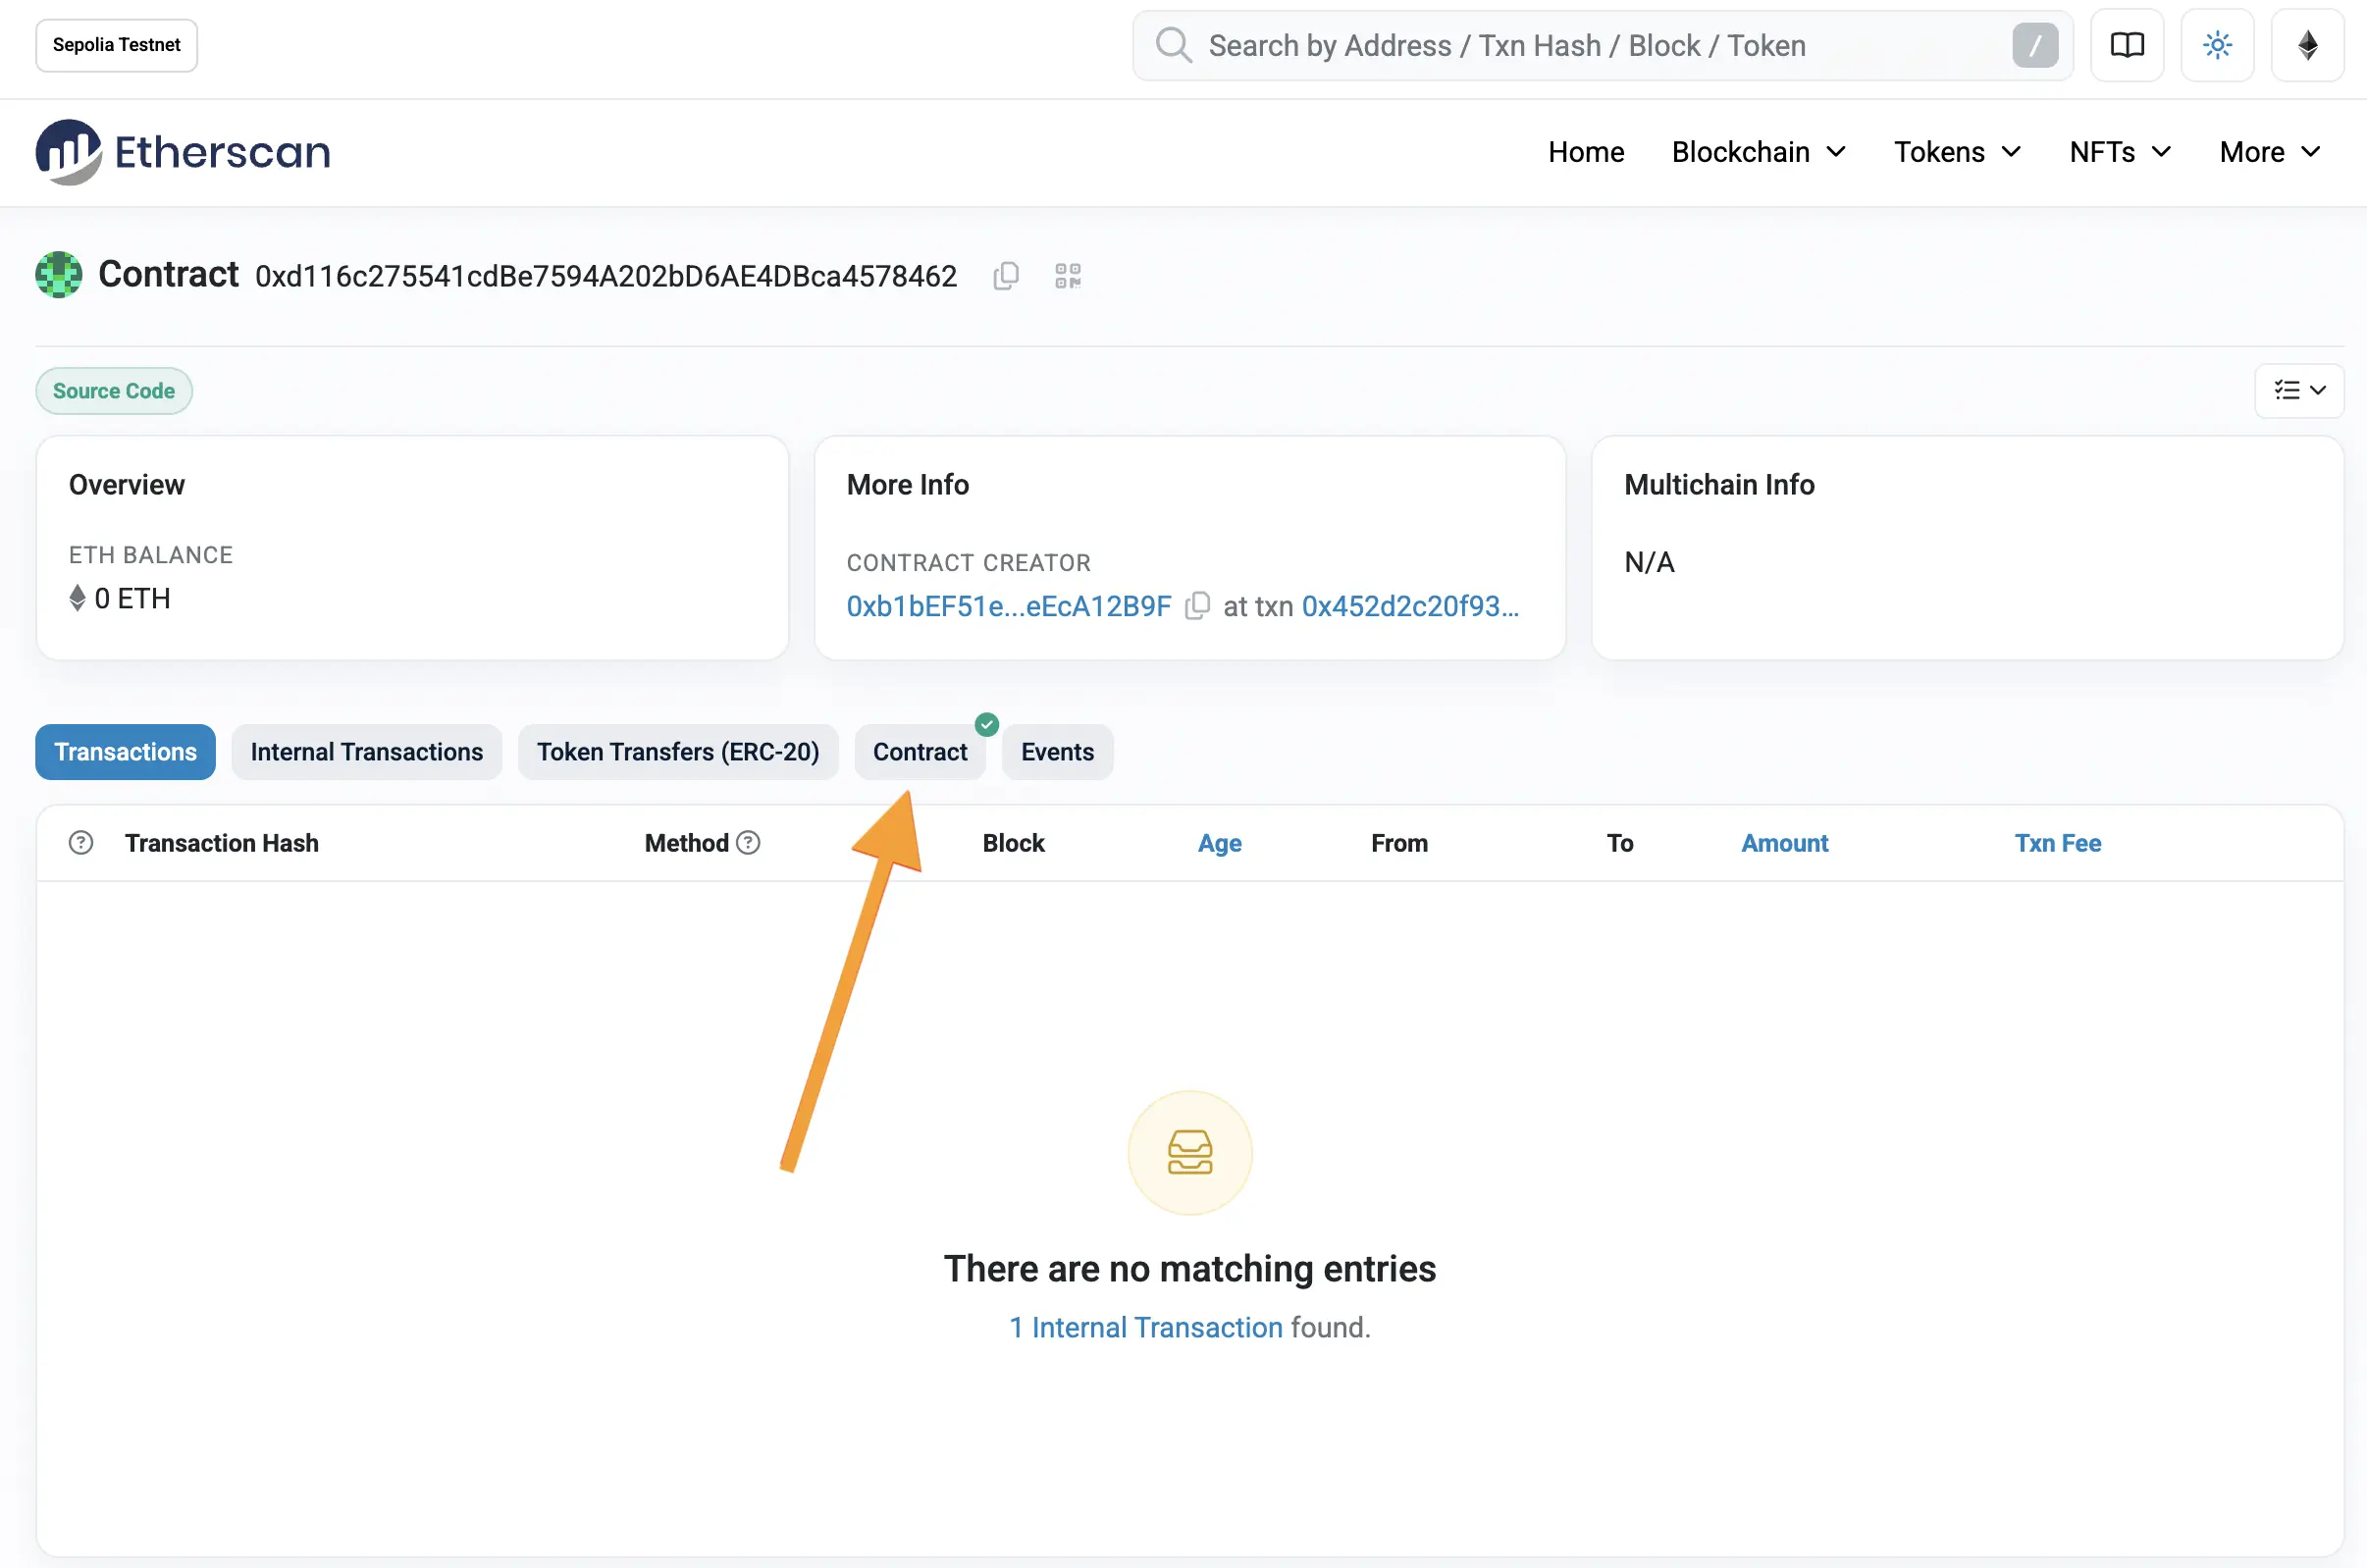
Task: Show the QR code for the contract address
Action: pos(1066,276)
